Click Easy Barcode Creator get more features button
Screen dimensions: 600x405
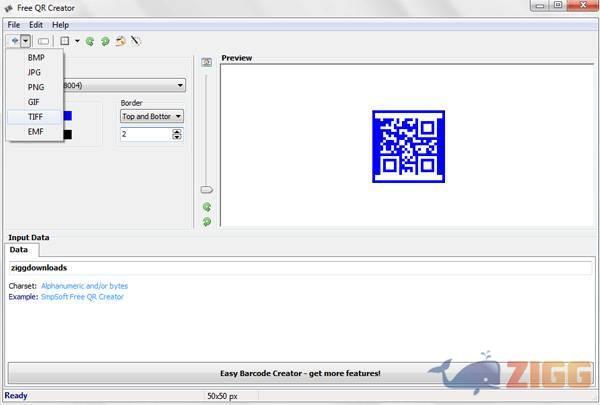(x=300, y=374)
